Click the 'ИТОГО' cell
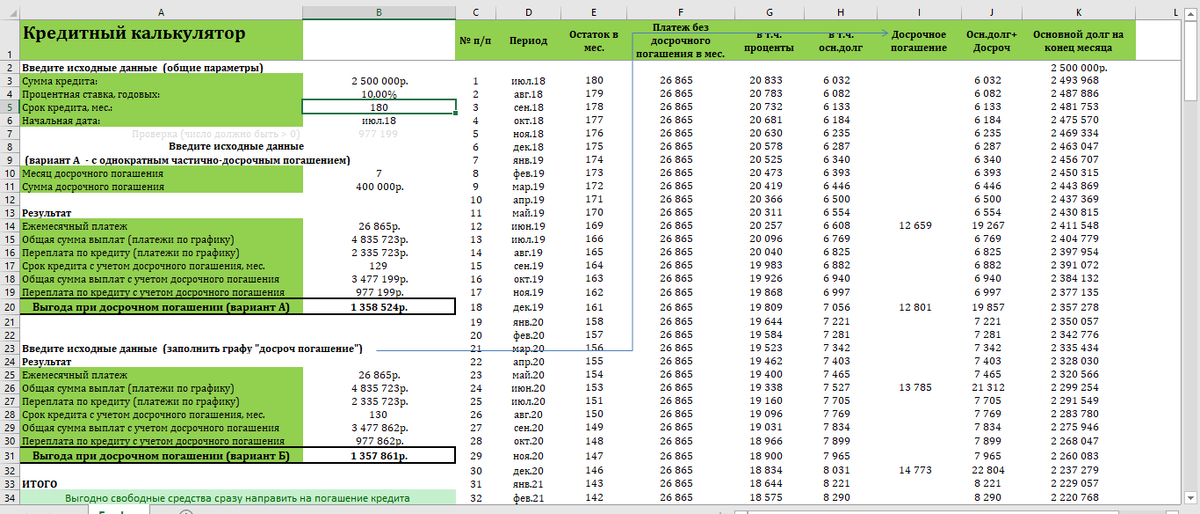The image size is (1200, 514). tap(161, 482)
